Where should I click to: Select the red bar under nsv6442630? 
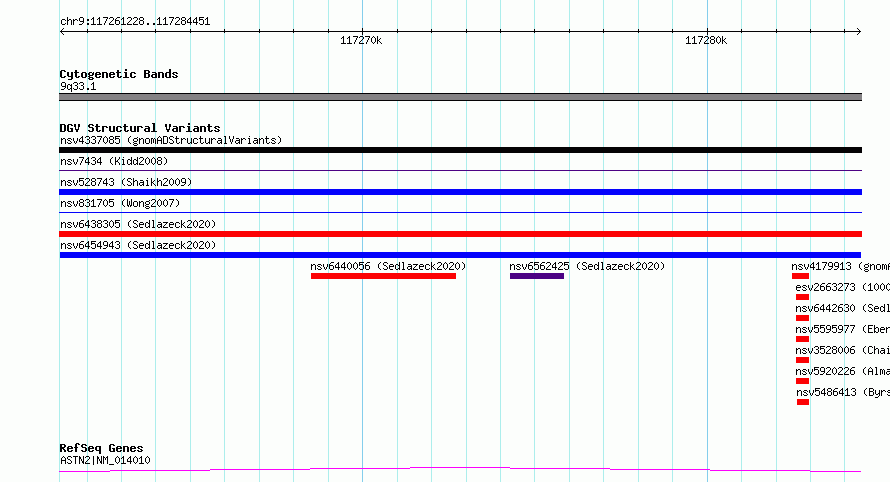pyautogui.click(x=802, y=318)
